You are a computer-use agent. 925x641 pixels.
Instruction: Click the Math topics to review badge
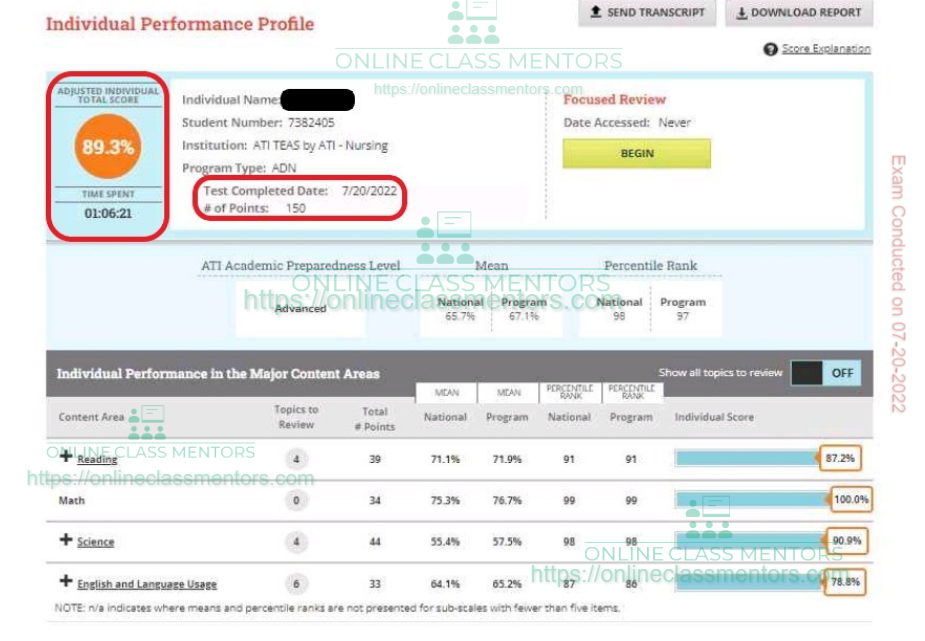296,500
